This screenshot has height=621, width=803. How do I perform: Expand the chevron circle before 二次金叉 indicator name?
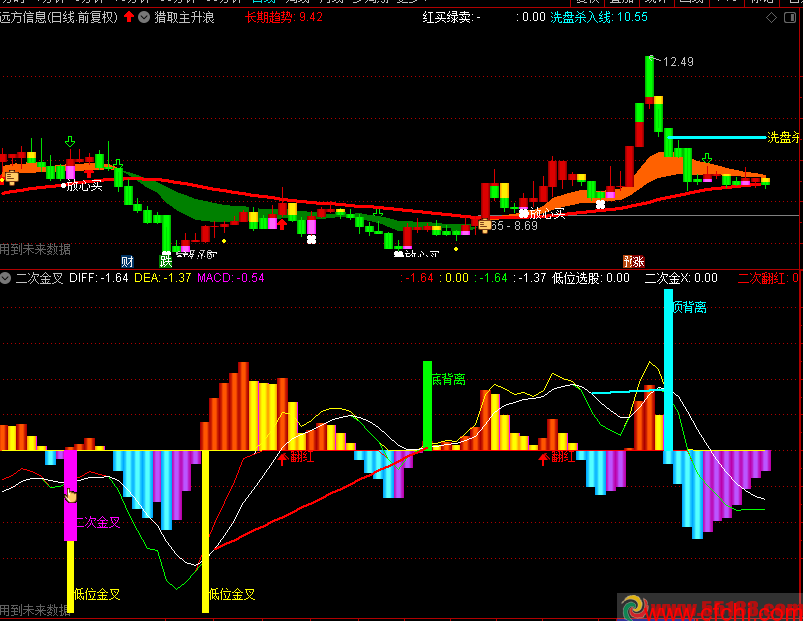click(x=6, y=278)
